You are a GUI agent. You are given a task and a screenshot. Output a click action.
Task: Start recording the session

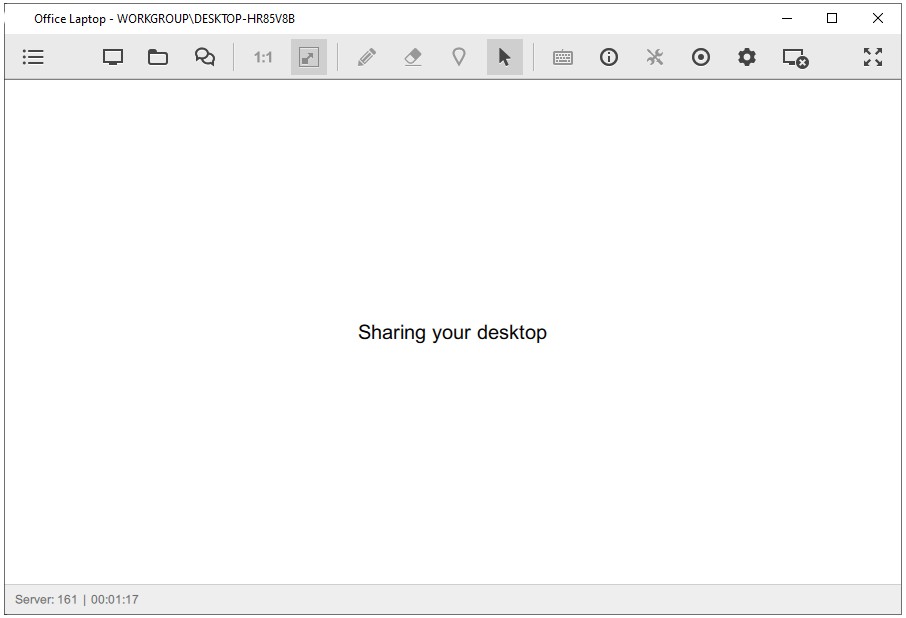click(700, 57)
